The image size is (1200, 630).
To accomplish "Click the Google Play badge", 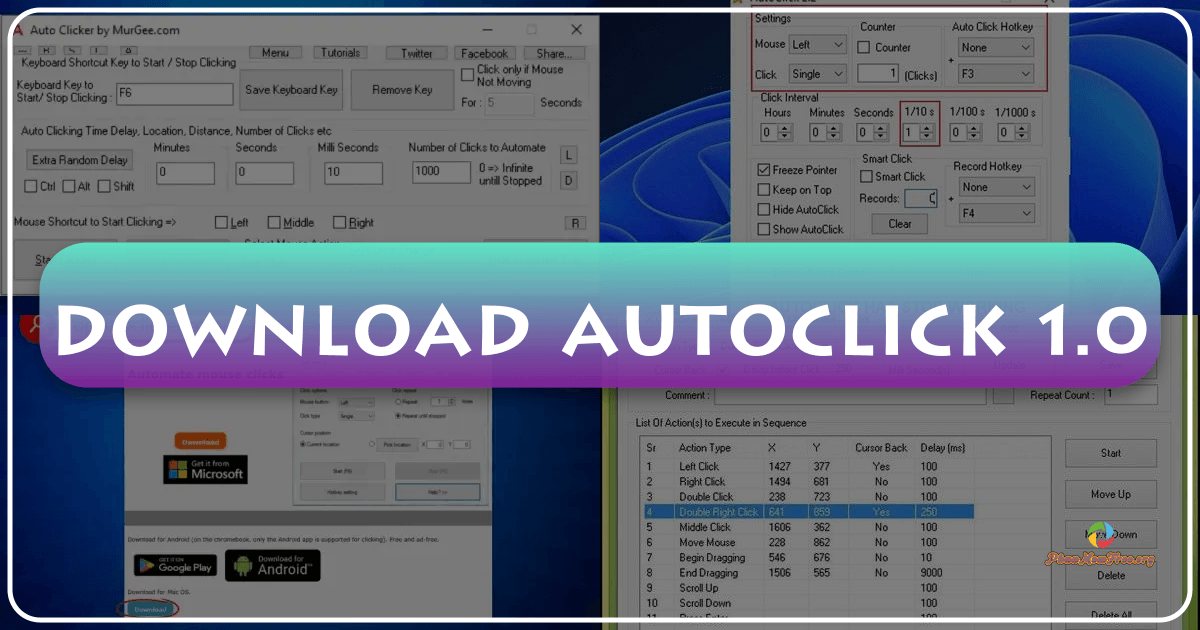I will pos(175,565).
